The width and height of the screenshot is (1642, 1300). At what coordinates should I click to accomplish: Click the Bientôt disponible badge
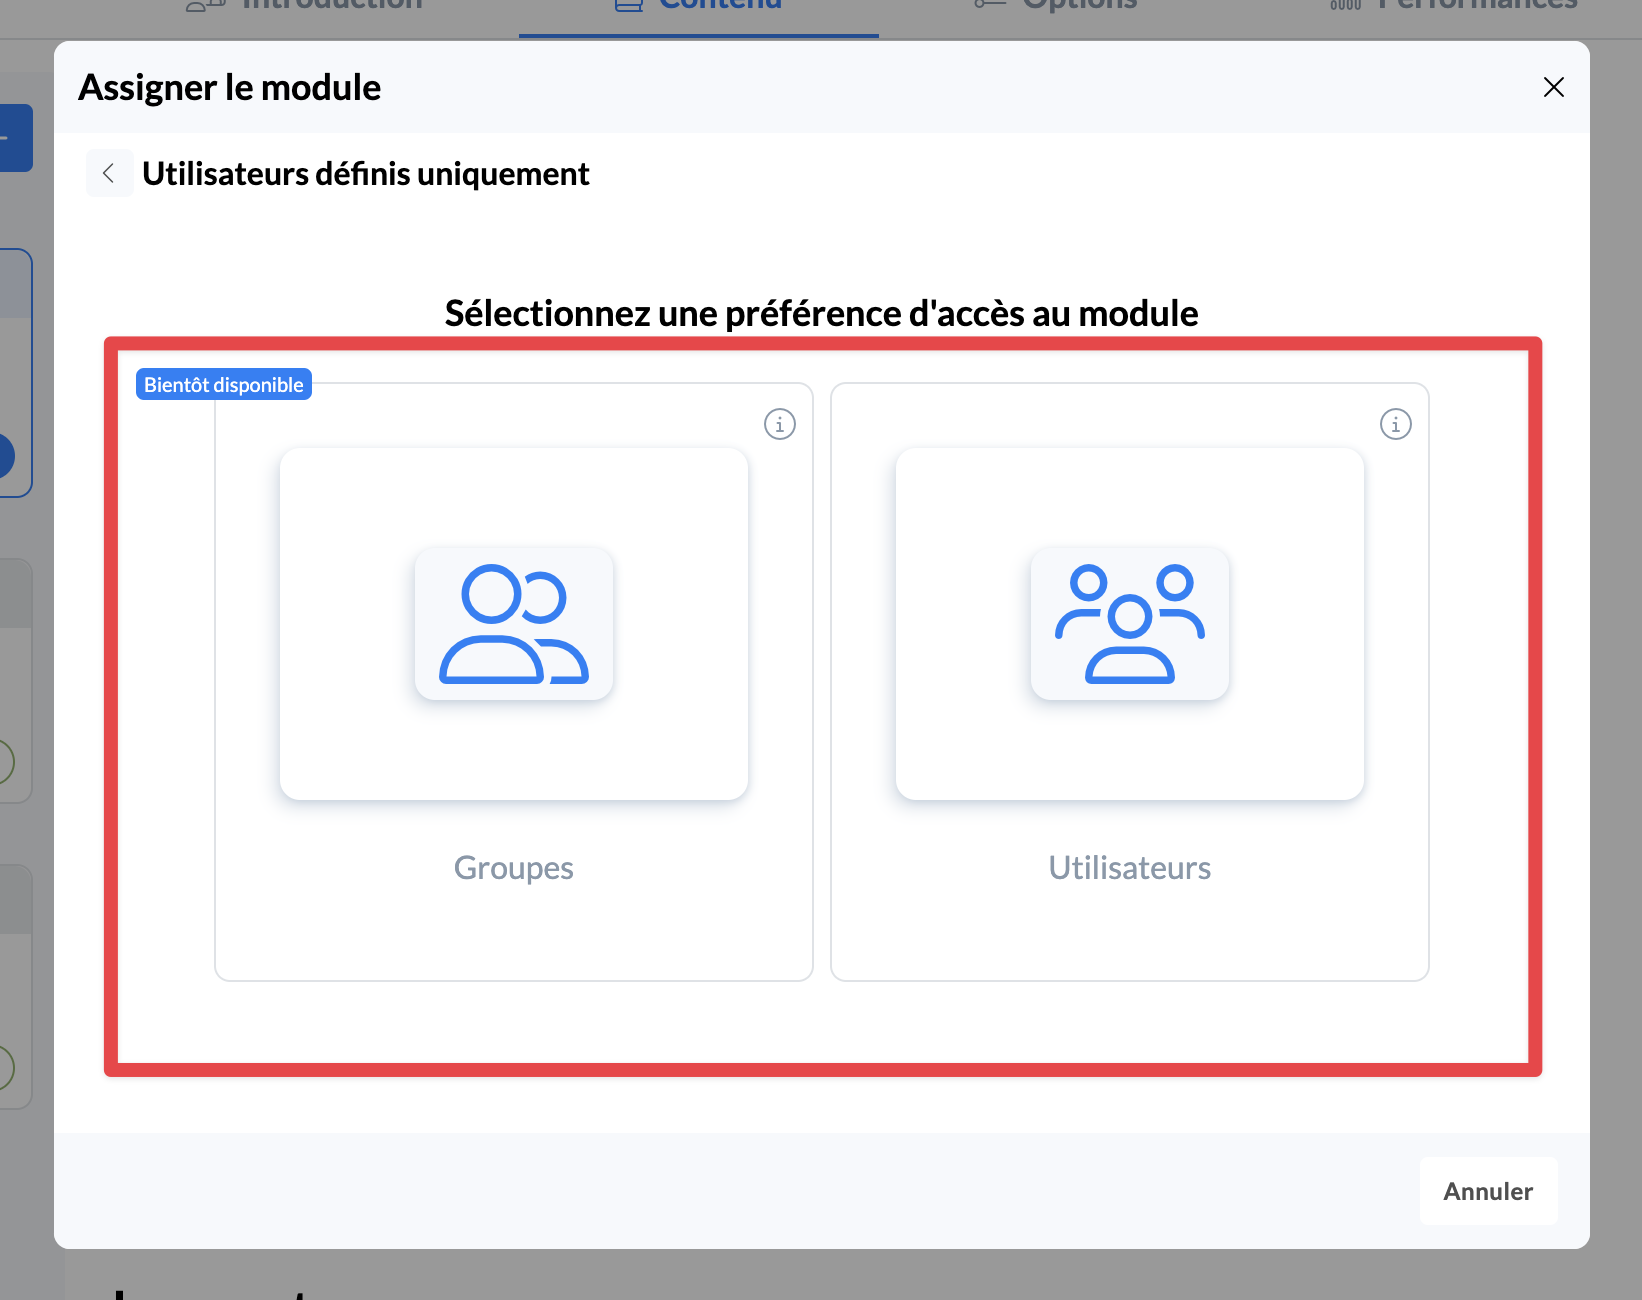(x=224, y=385)
